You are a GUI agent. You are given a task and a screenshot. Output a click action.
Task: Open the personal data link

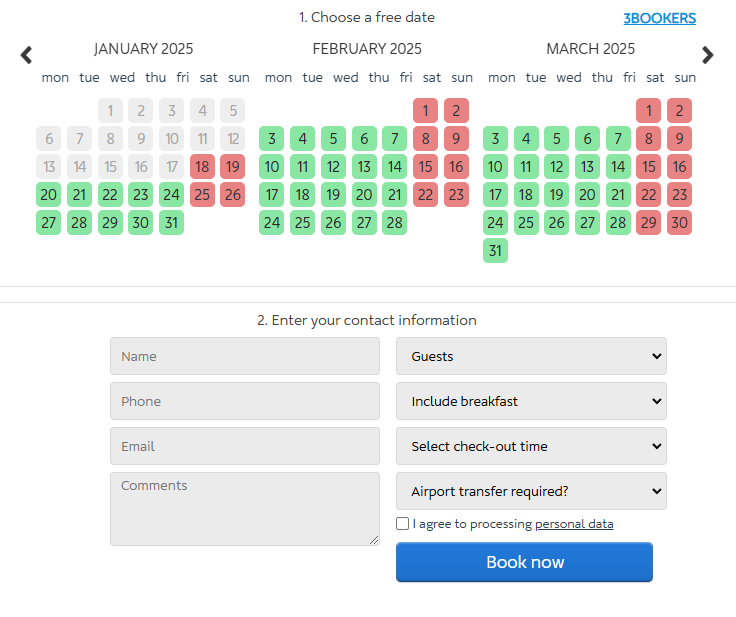point(574,524)
